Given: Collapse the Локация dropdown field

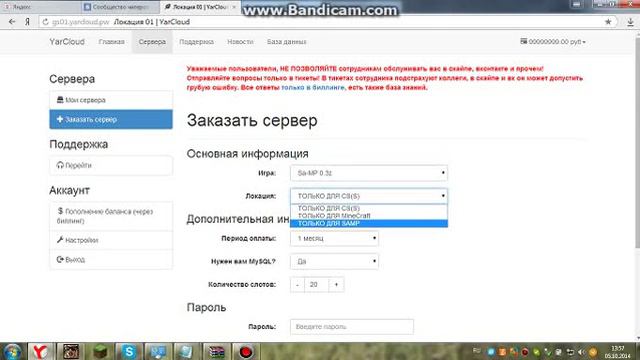Looking at the screenshot, I should tap(369, 196).
